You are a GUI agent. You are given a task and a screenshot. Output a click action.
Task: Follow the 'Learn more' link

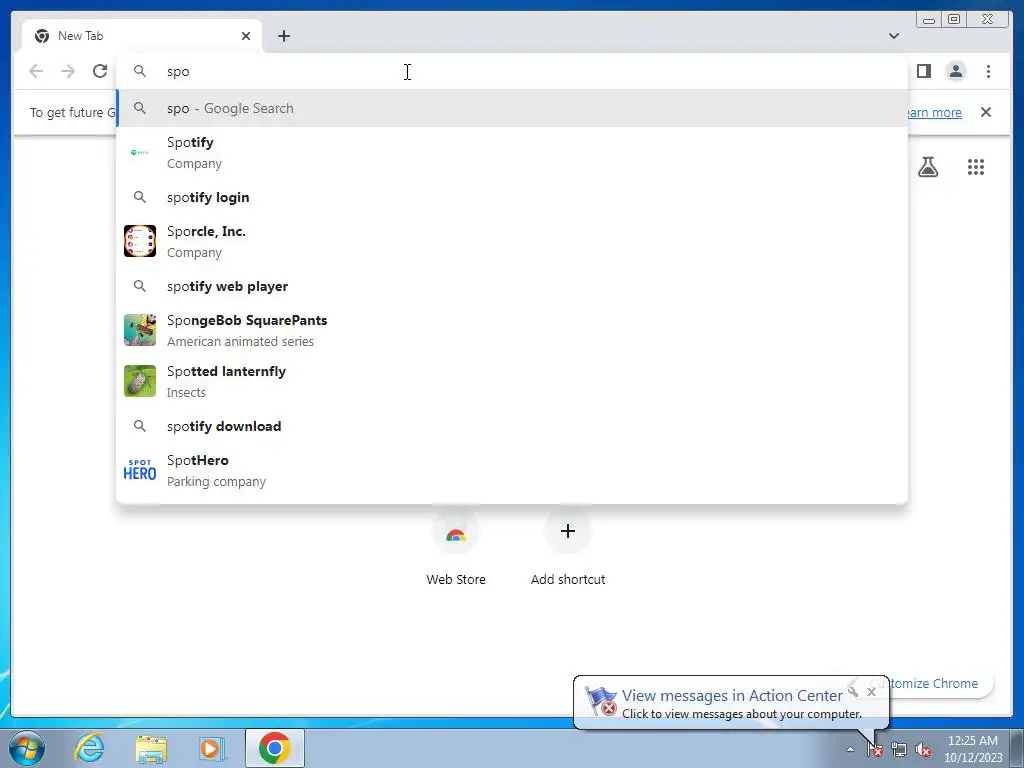(935, 112)
